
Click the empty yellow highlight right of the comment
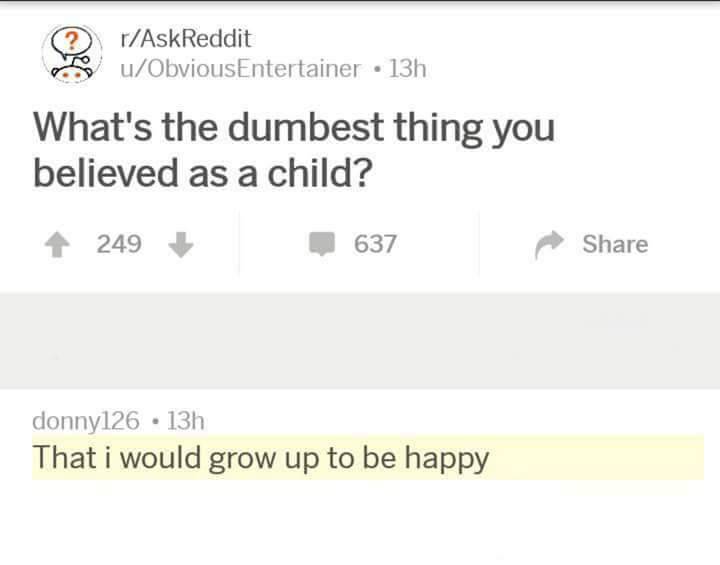point(600,458)
